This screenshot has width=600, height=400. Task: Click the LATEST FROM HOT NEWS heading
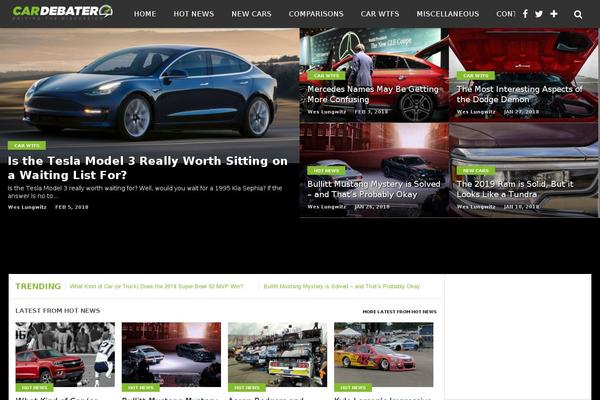coord(58,310)
